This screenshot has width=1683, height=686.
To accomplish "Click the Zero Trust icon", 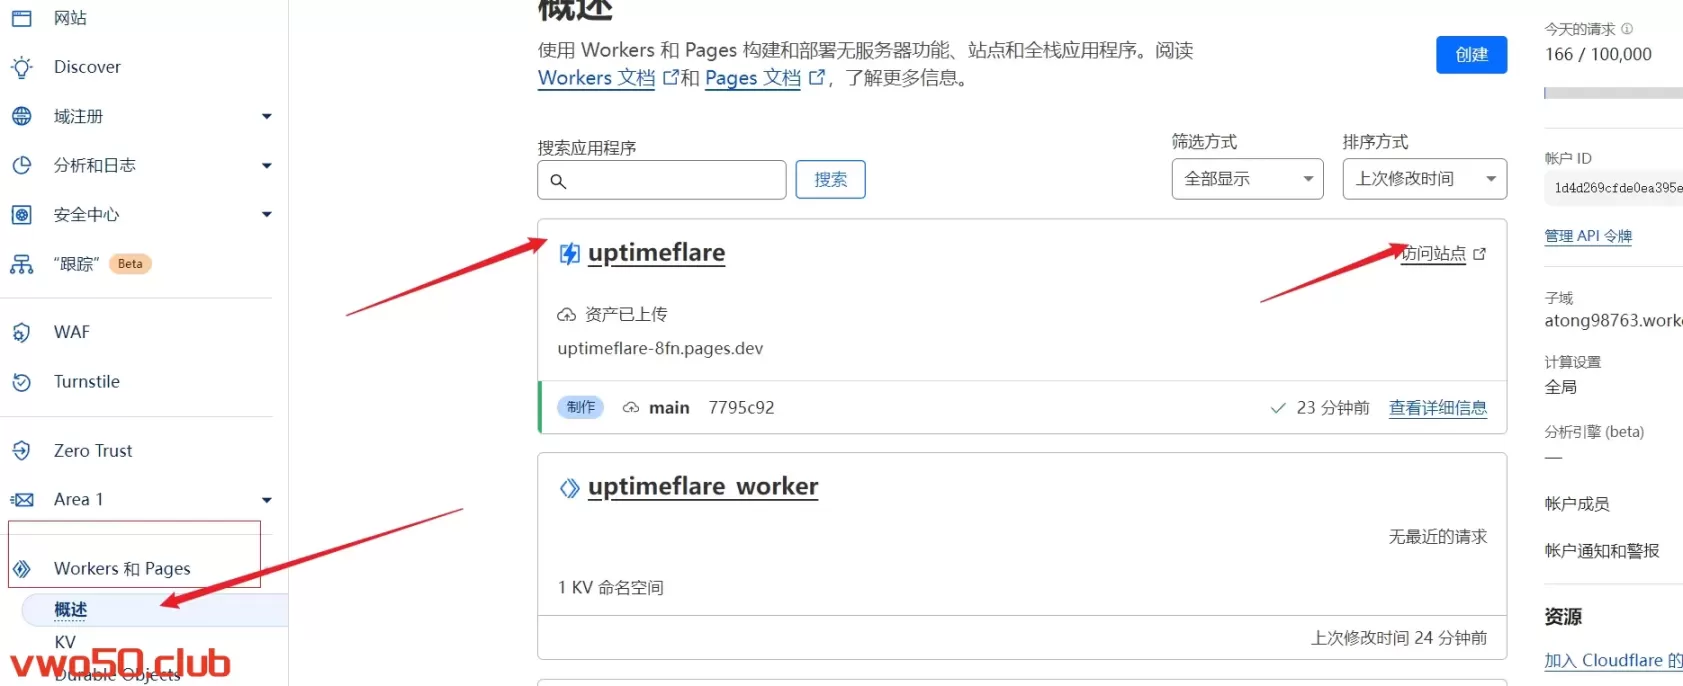I will pos(21,451).
